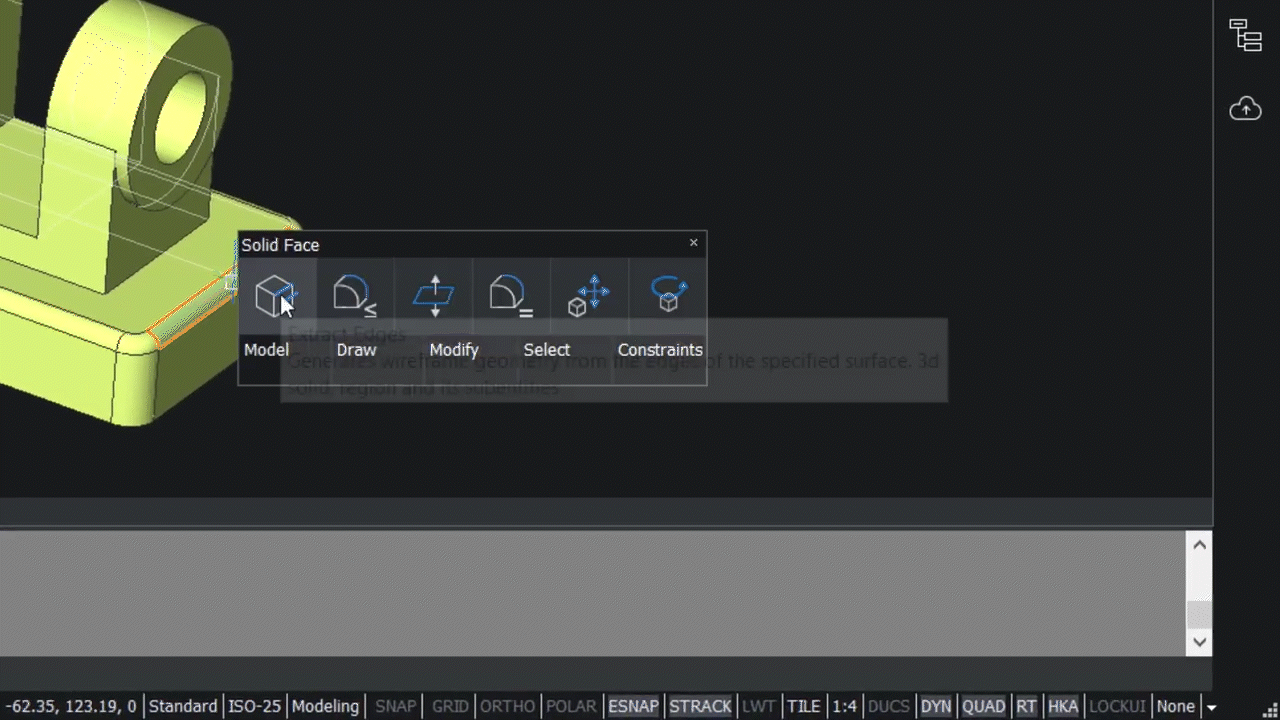Open the Standard style field in status bar
1280x720 pixels.
pos(183,706)
